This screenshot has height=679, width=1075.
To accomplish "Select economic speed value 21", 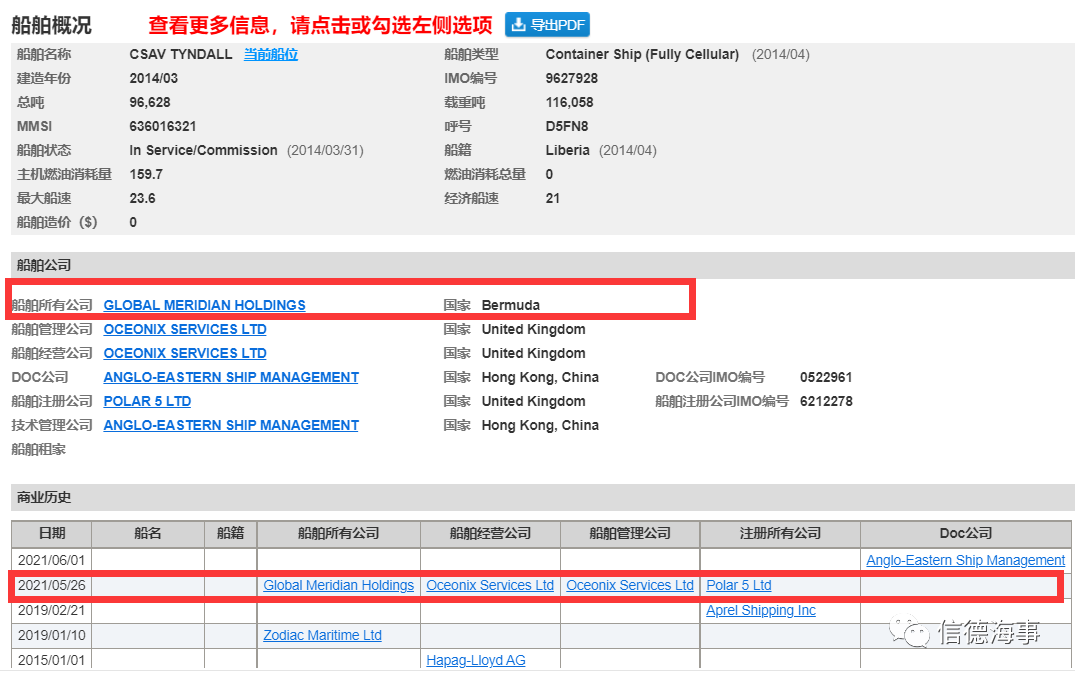I will [553, 198].
